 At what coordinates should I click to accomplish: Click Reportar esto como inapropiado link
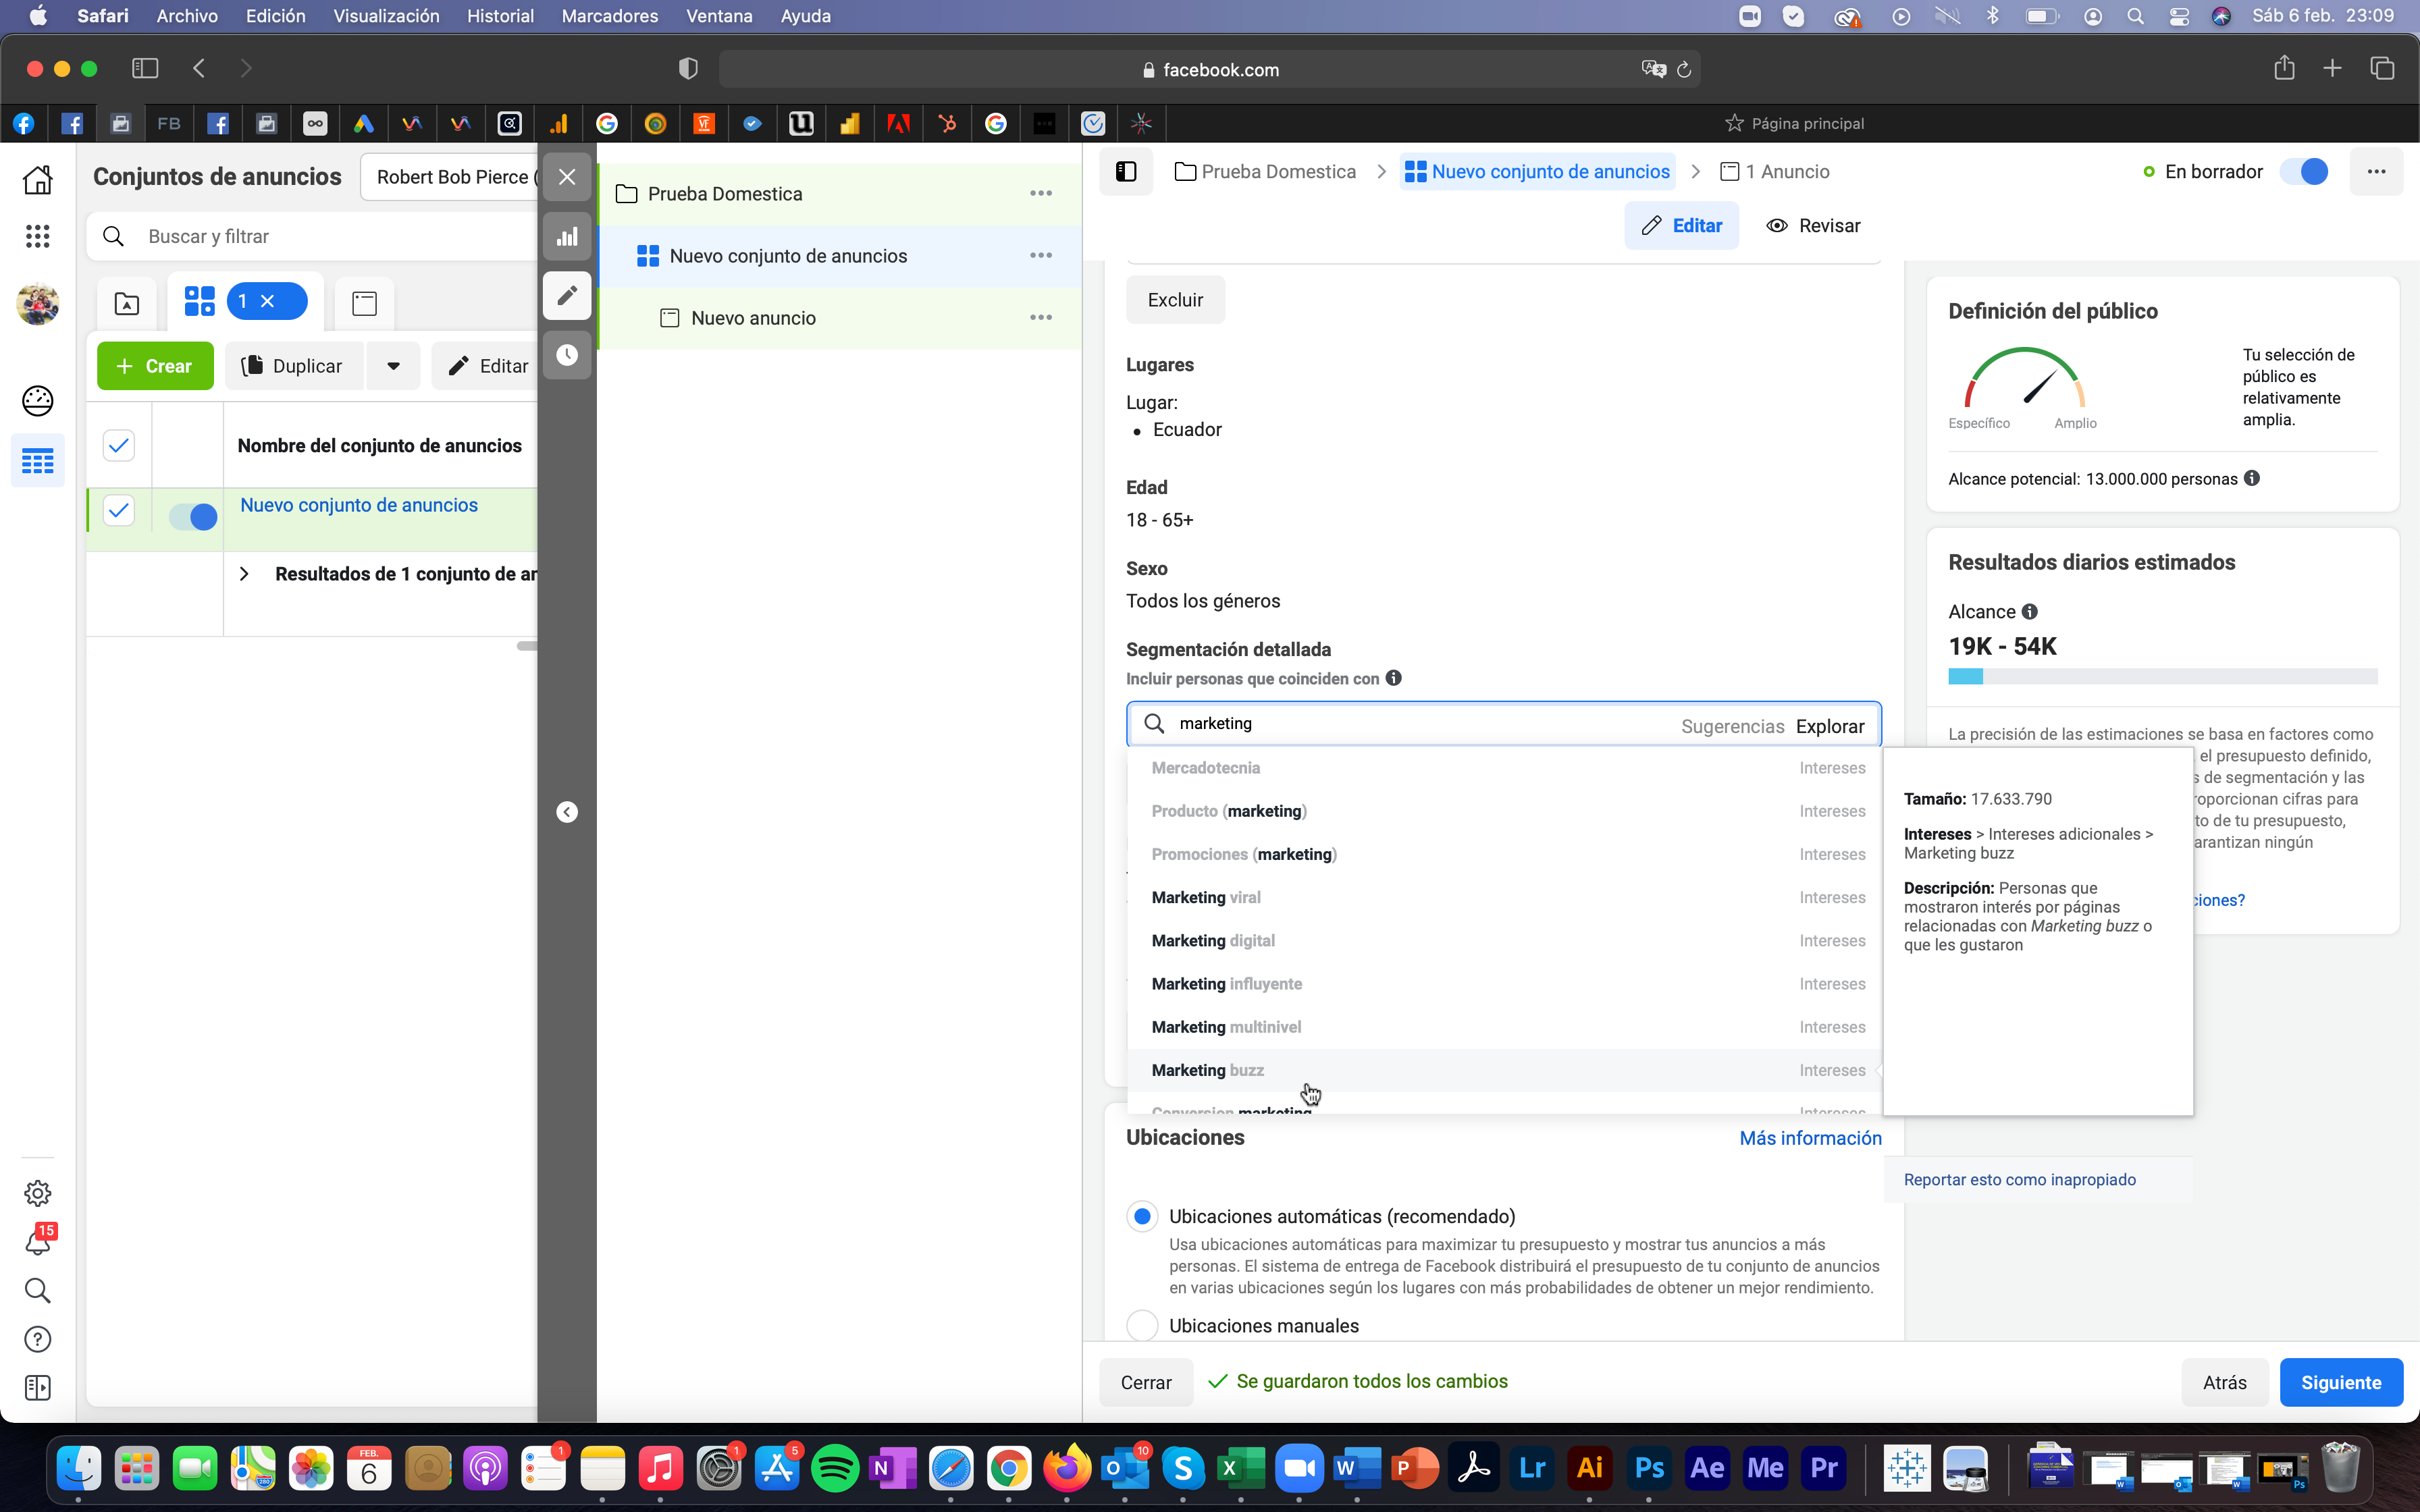(x=2019, y=1179)
